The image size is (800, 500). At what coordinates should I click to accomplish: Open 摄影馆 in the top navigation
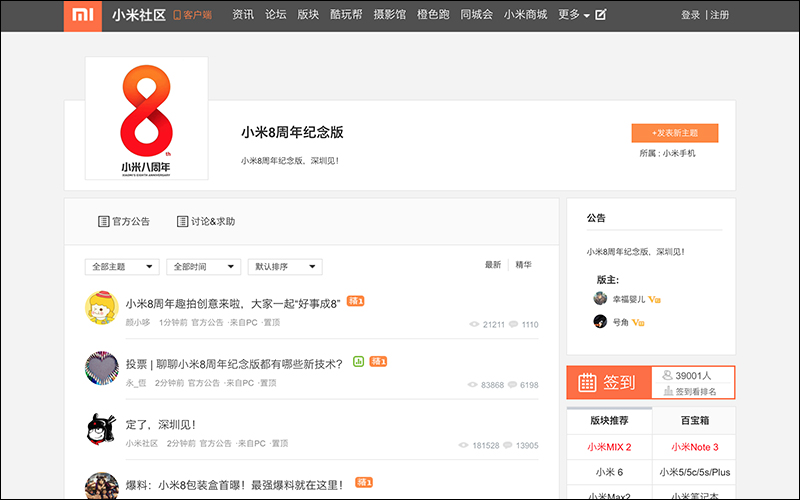[x=389, y=15]
